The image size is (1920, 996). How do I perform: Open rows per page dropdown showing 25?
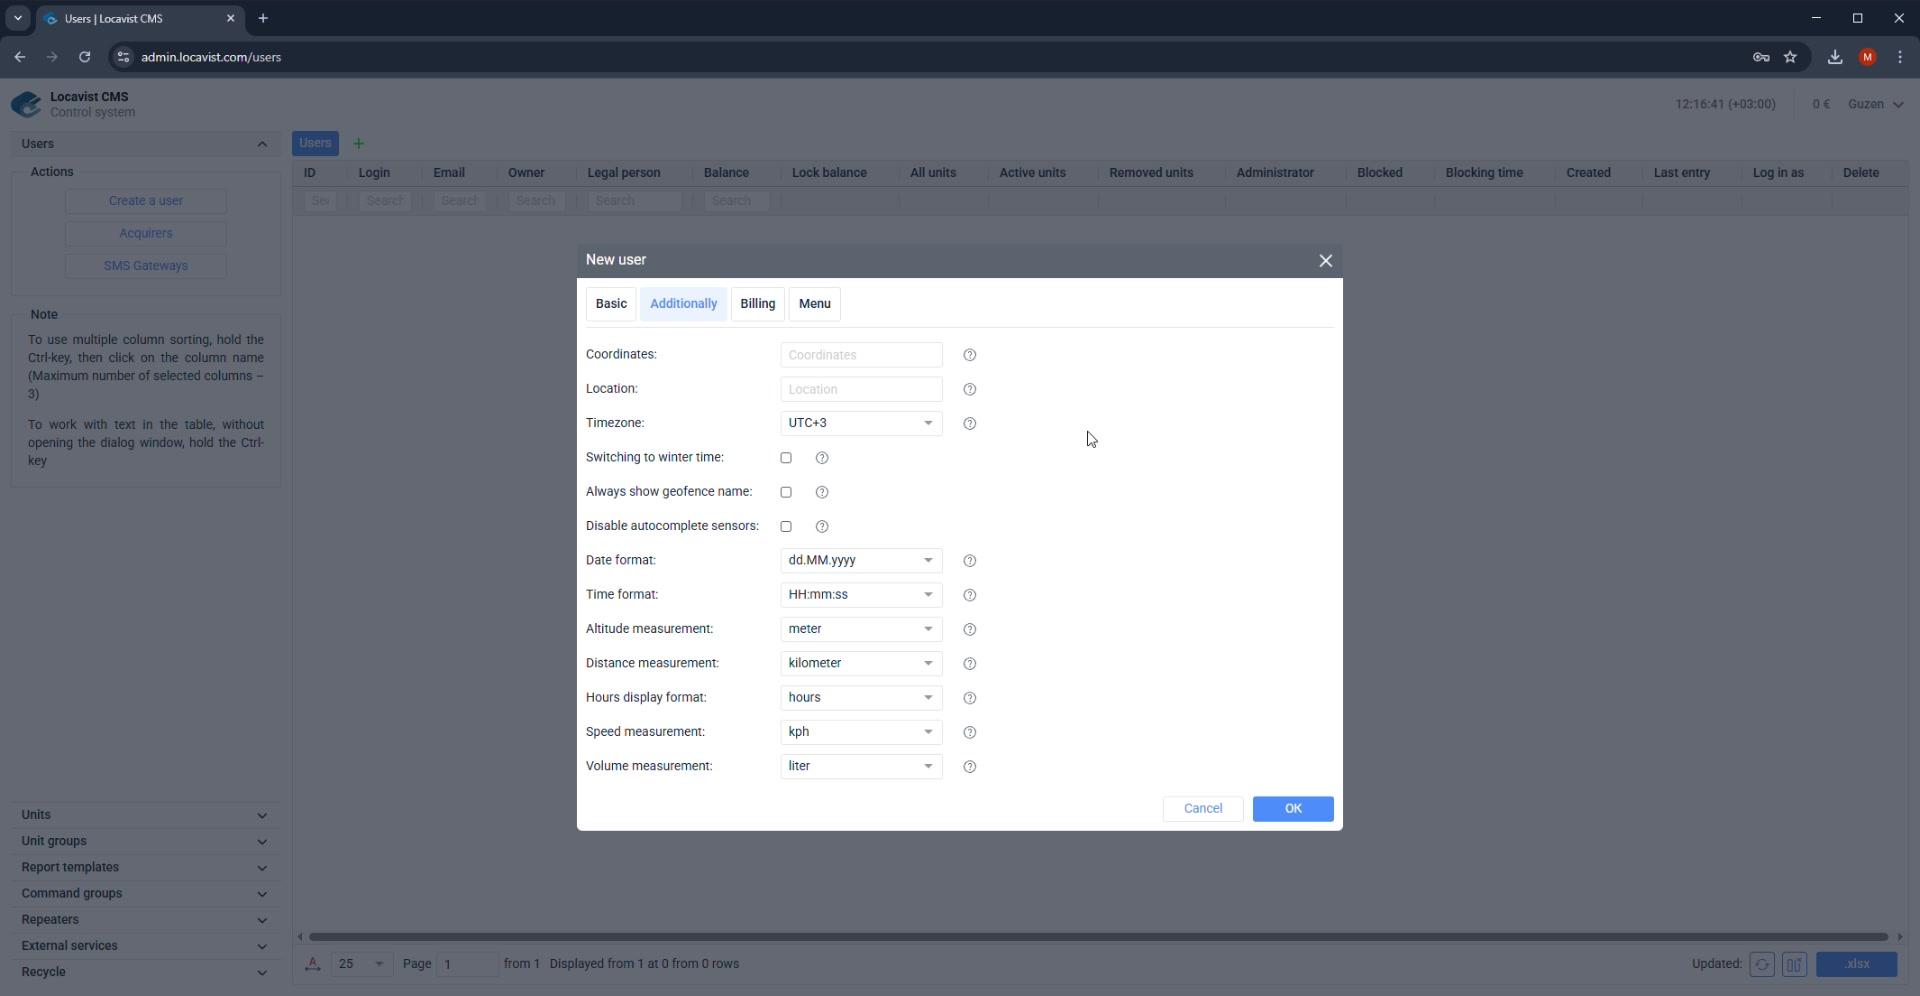[x=361, y=964]
